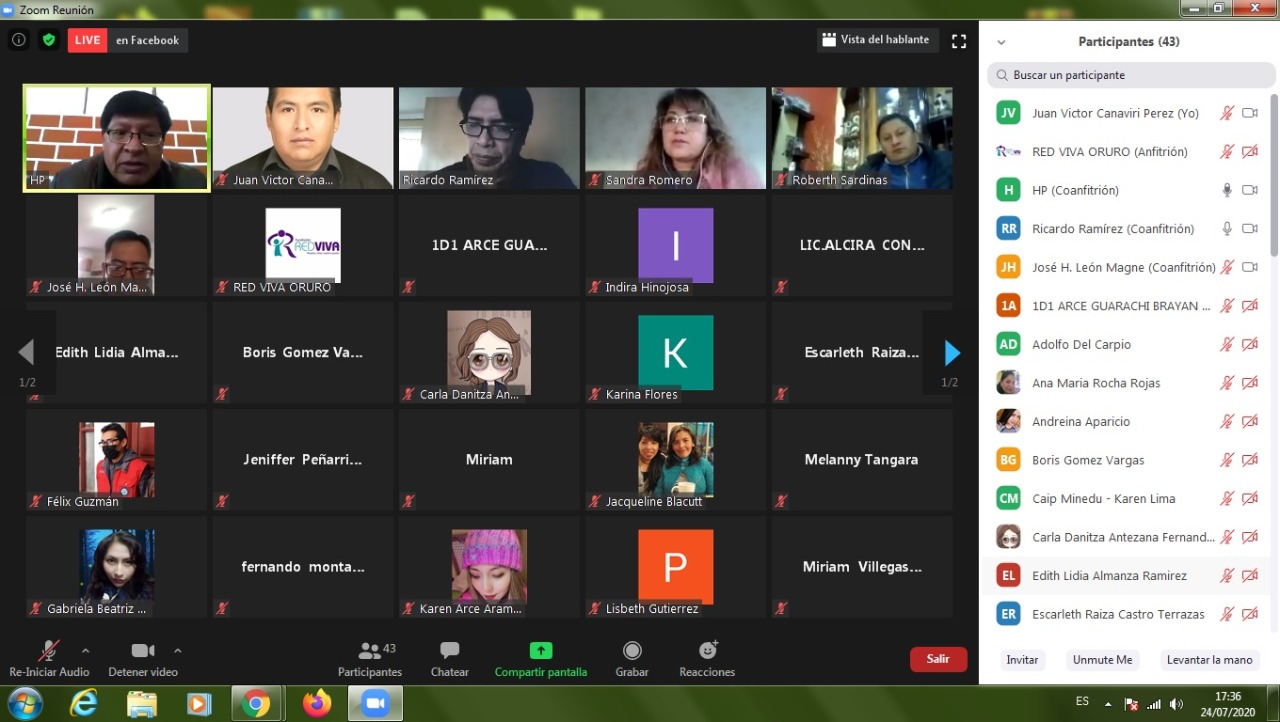Click Boris Gomez Vargas disabled camera icon
1280x722 pixels.
click(x=1249, y=460)
